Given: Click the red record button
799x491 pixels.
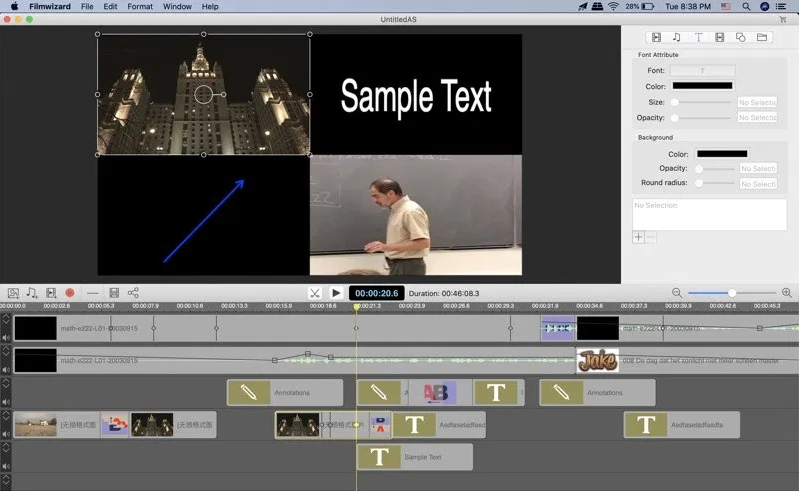Looking at the screenshot, I should coord(70,293).
